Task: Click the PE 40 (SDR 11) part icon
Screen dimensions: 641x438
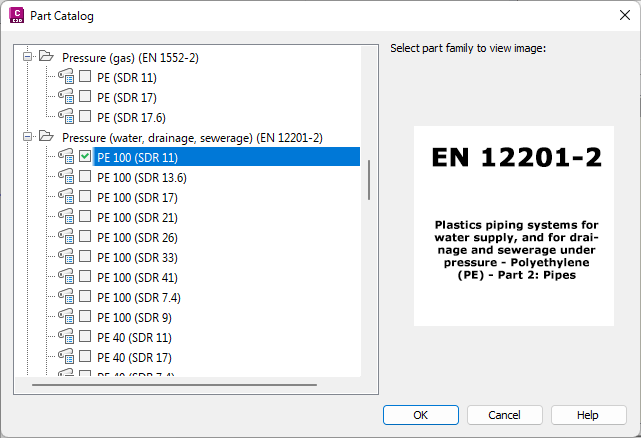Action: (x=66, y=337)
